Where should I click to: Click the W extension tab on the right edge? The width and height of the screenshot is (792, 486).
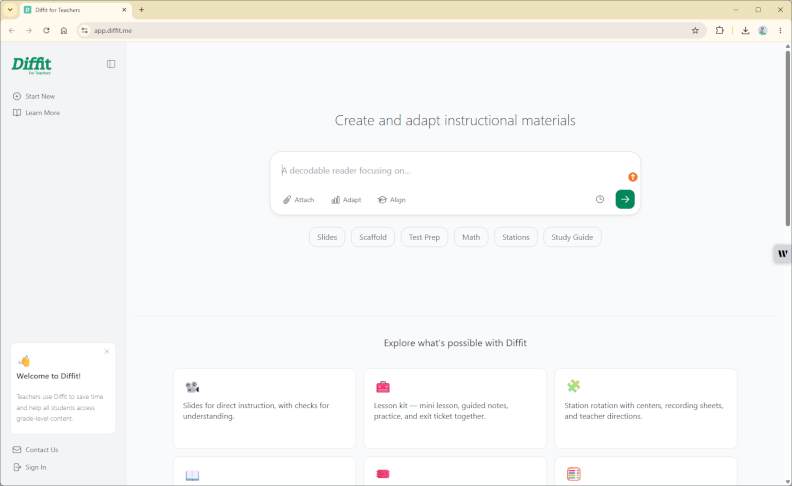tap(782, 254)
